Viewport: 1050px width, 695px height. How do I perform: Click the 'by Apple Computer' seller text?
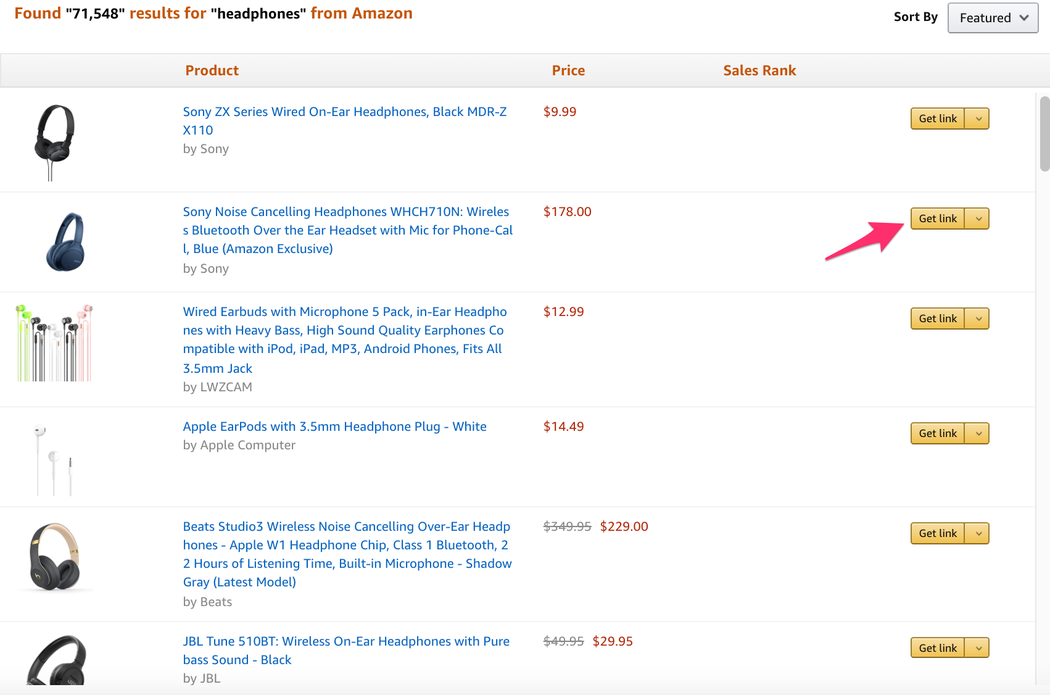(239, 445)
